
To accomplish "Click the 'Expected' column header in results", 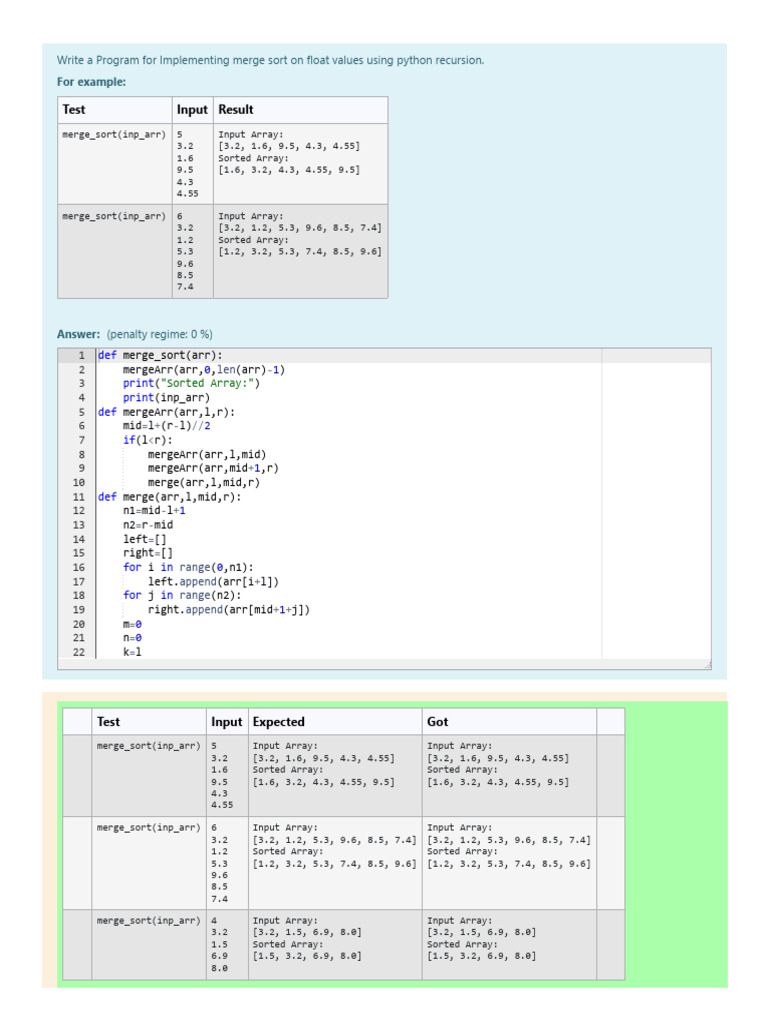I will pos(279,722).
